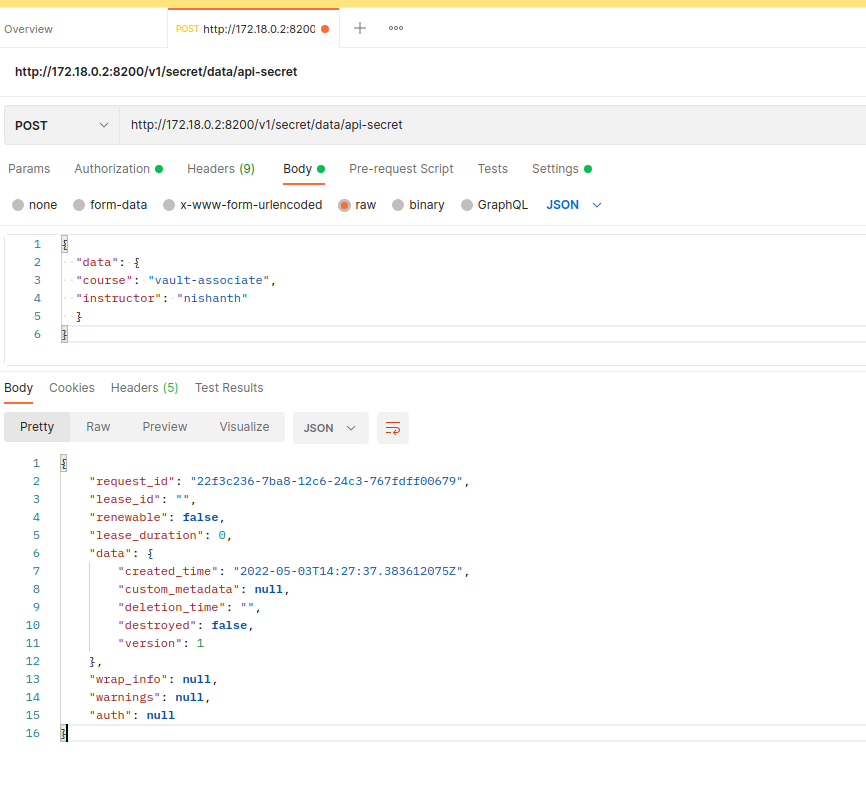Select the form-data body option

click(x=82, y=205)
